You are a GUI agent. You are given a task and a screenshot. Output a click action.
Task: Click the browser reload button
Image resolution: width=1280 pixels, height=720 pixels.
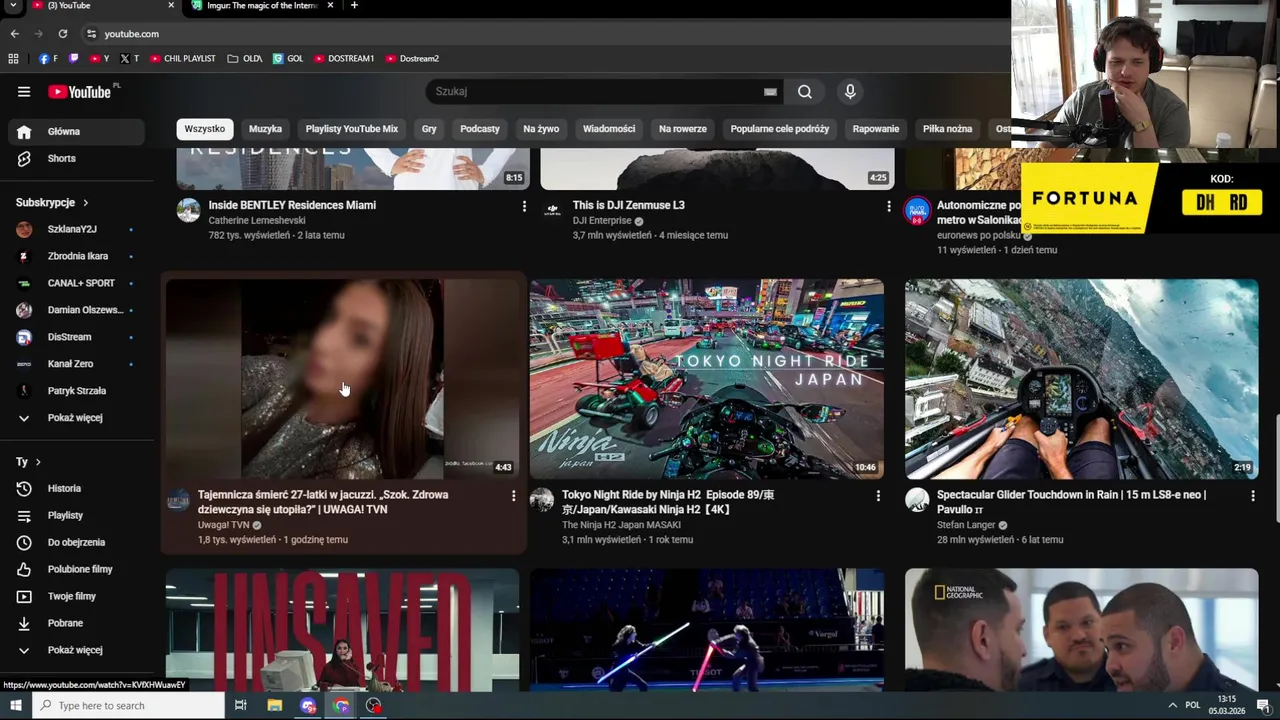(x=62, y=34)
